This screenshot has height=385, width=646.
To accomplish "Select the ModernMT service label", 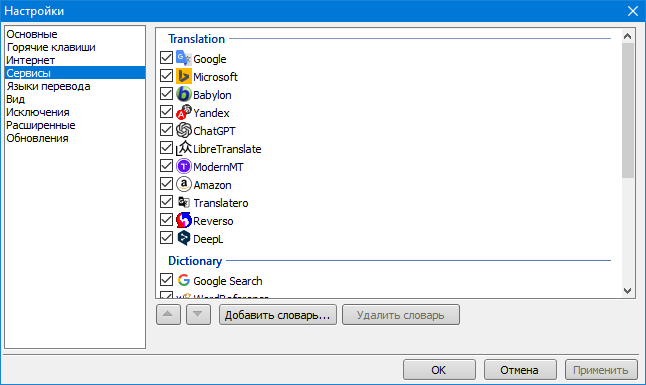I will [218, 167].
